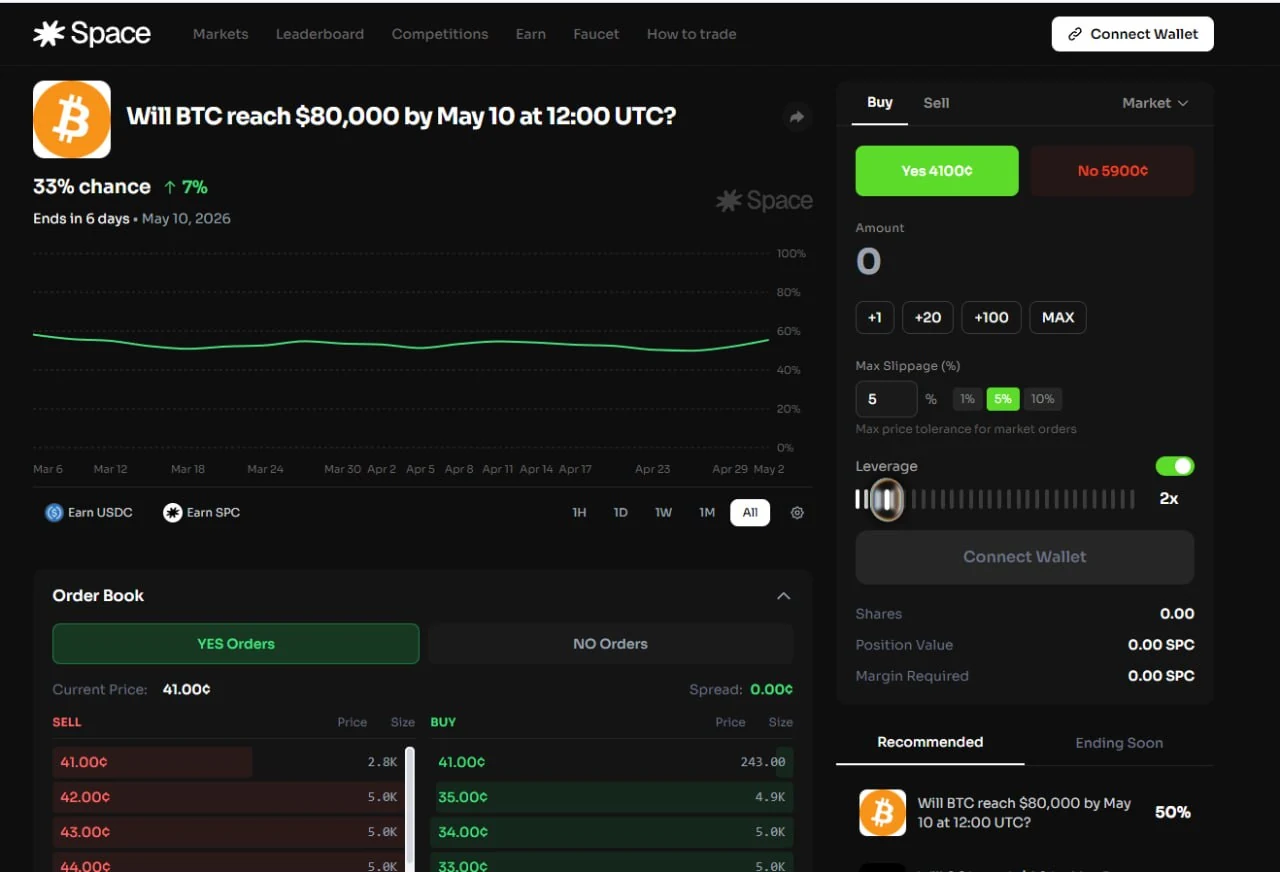Add +20 to the amount
1280x872 pixels.
(928, 317)
